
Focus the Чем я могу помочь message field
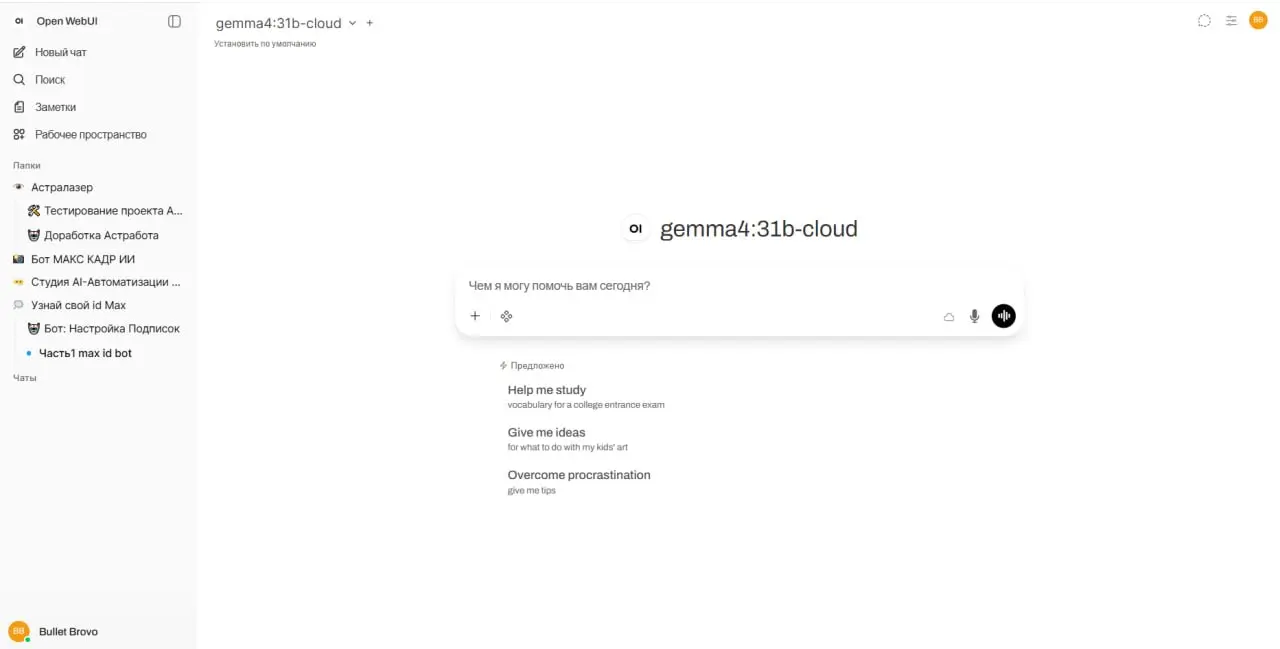click(740, 286)
